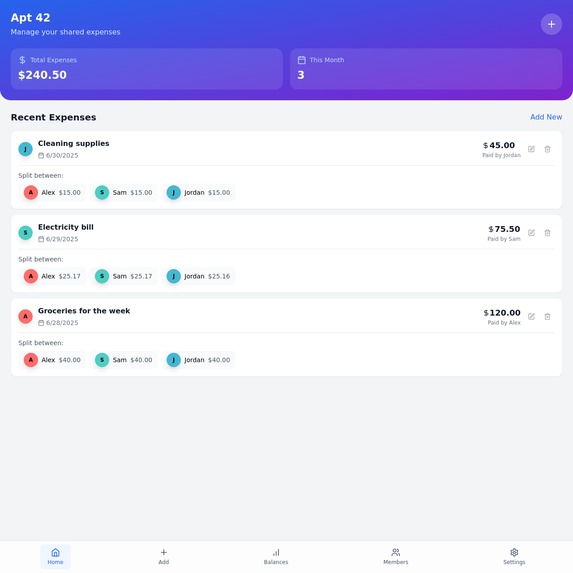Click Alex's avatar beside Groceries title

point(25,316)
